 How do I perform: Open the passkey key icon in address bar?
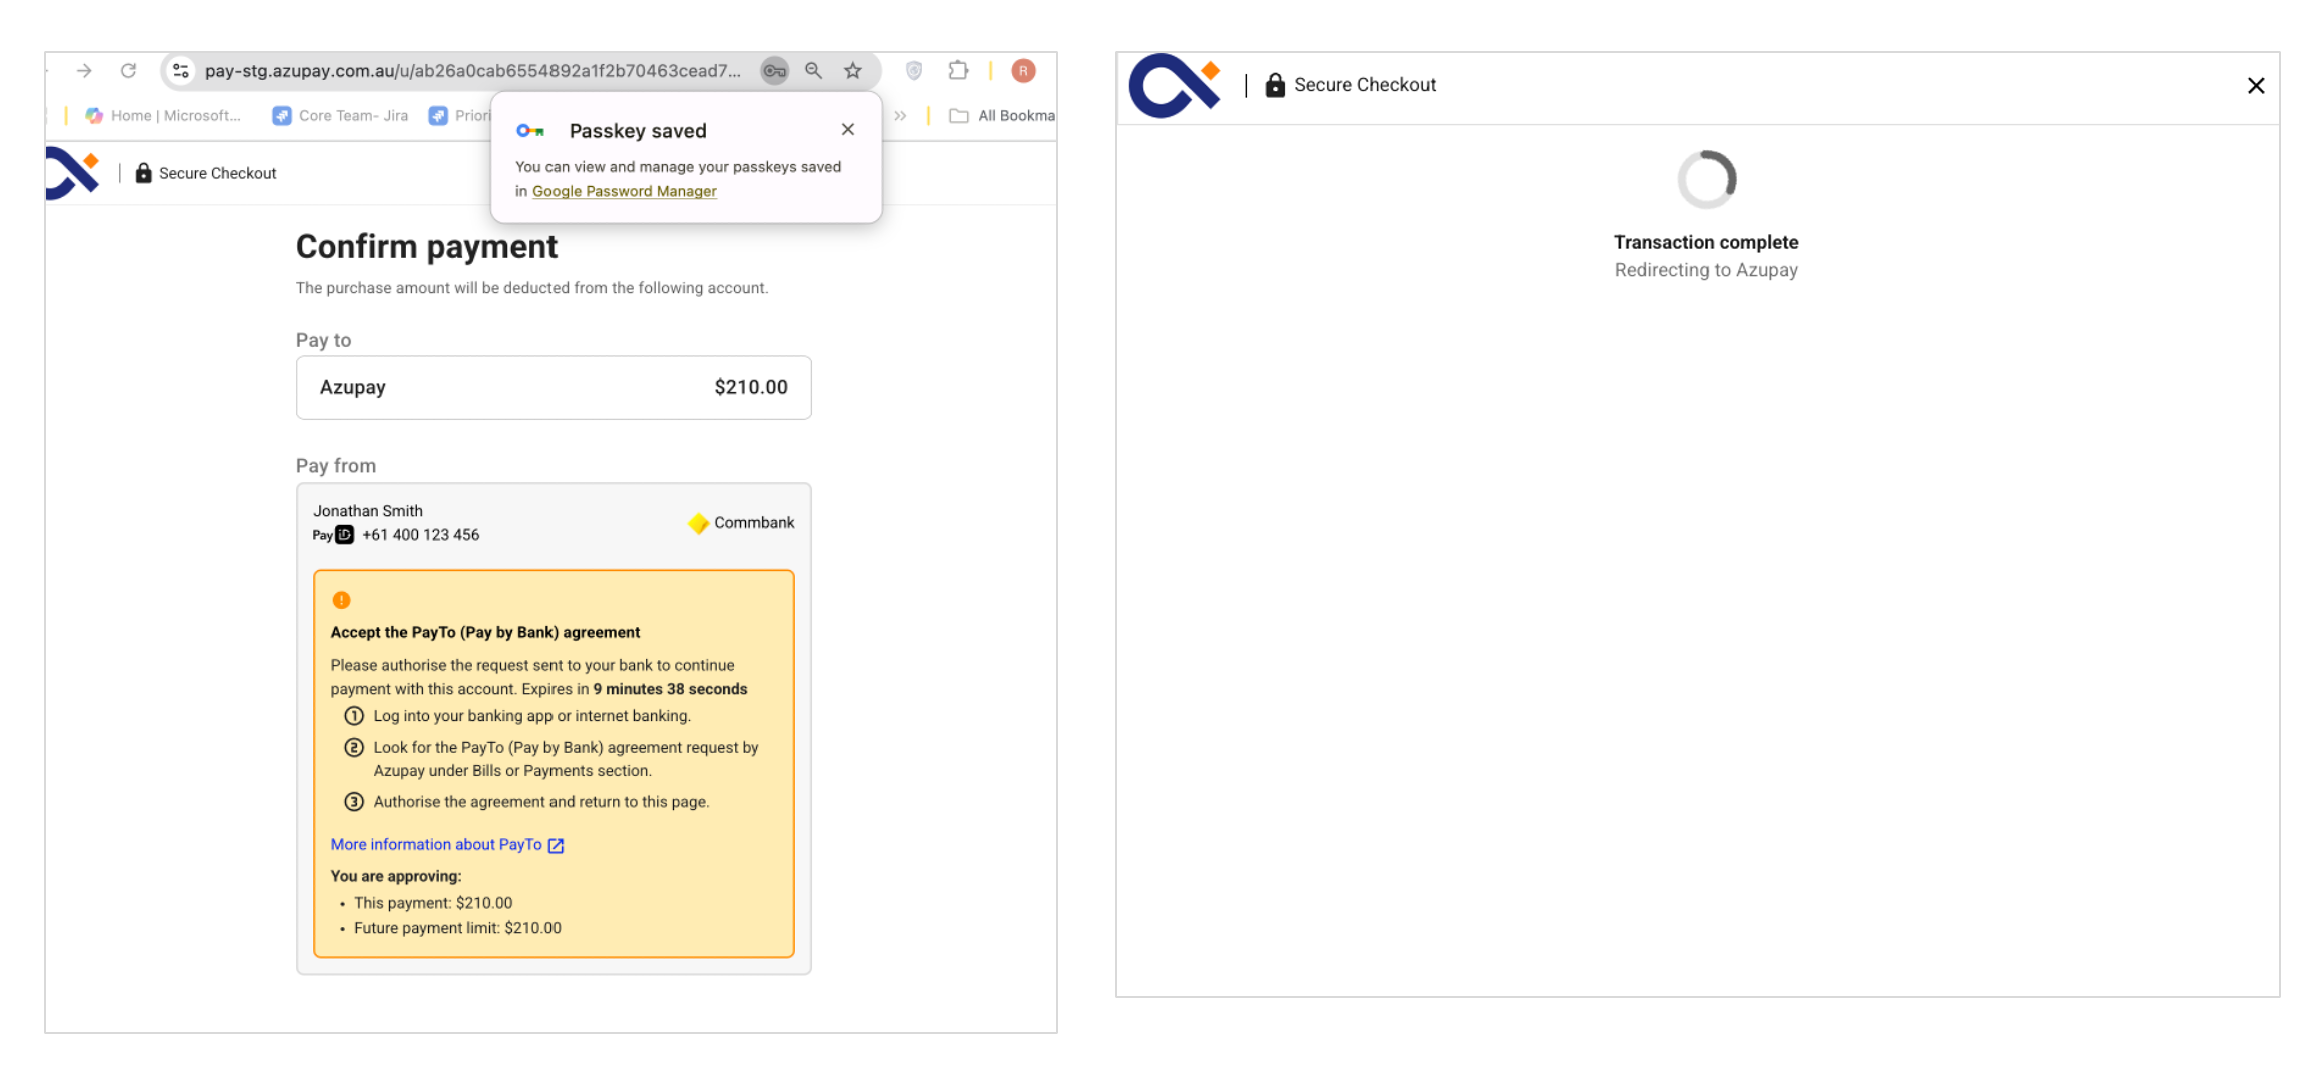tap(774, 71)
